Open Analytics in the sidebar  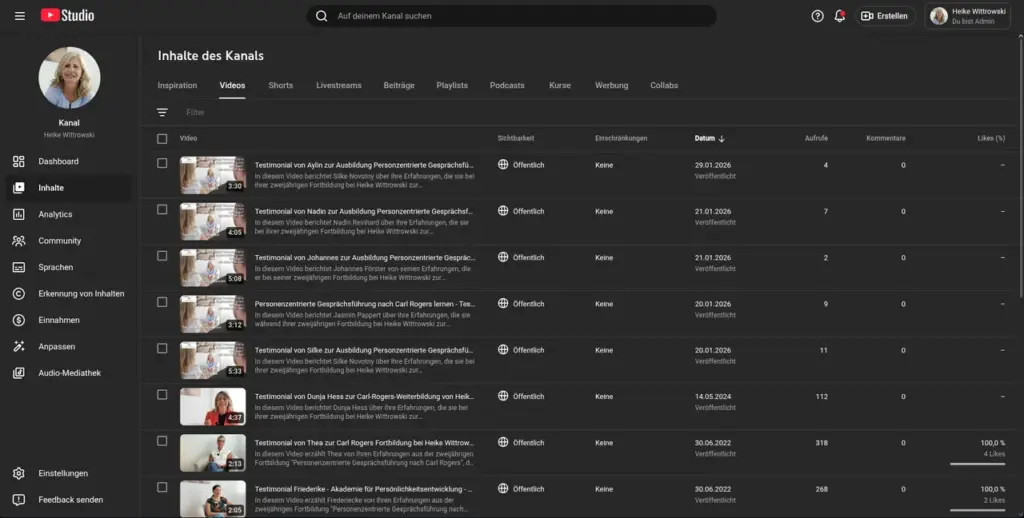click(69, 214)
